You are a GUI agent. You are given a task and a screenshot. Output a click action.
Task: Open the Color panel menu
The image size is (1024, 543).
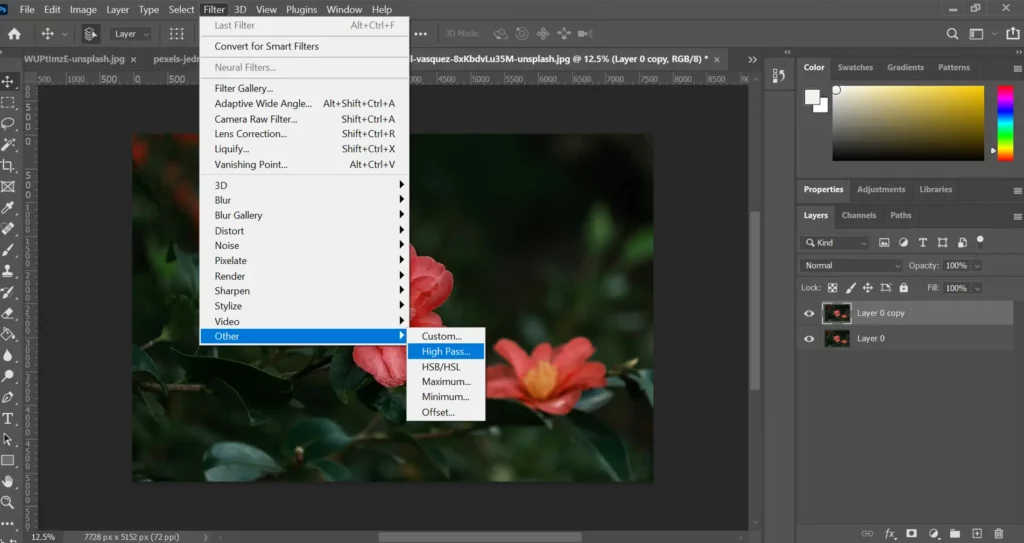click(1017, 68)
